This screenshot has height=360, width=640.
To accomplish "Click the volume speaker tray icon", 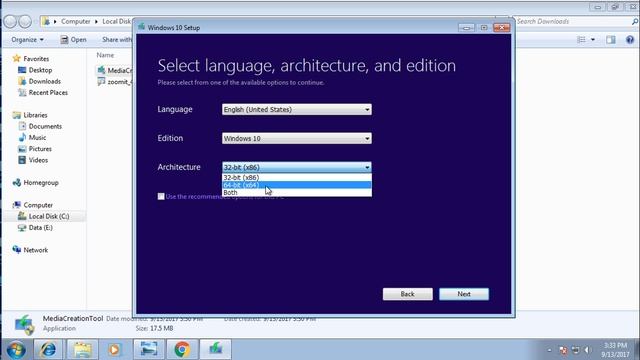I will point(587,350).
